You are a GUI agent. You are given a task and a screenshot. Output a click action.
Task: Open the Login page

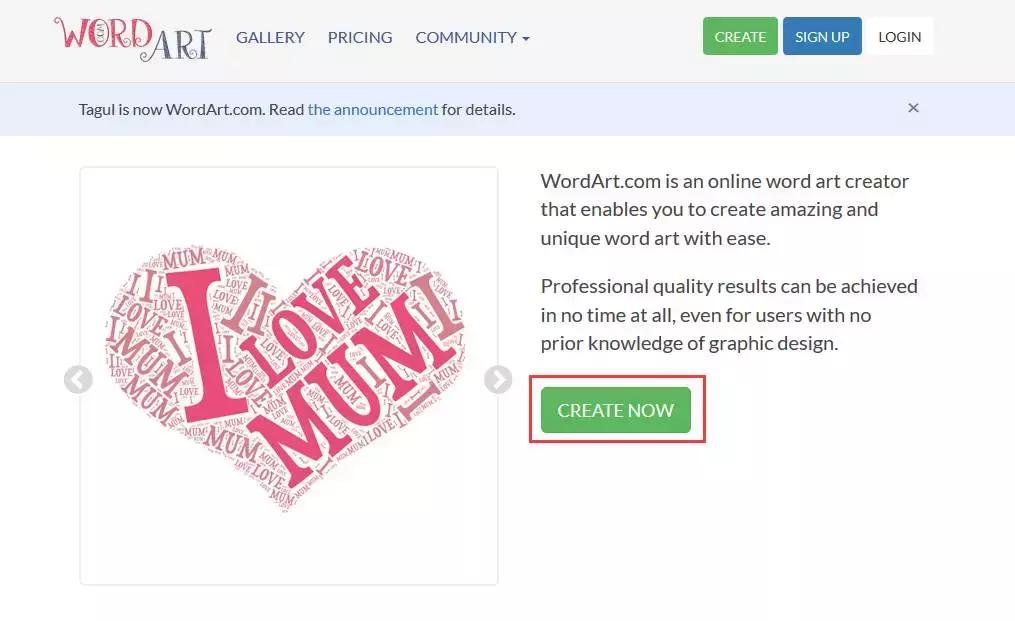[x=899, y=37]
